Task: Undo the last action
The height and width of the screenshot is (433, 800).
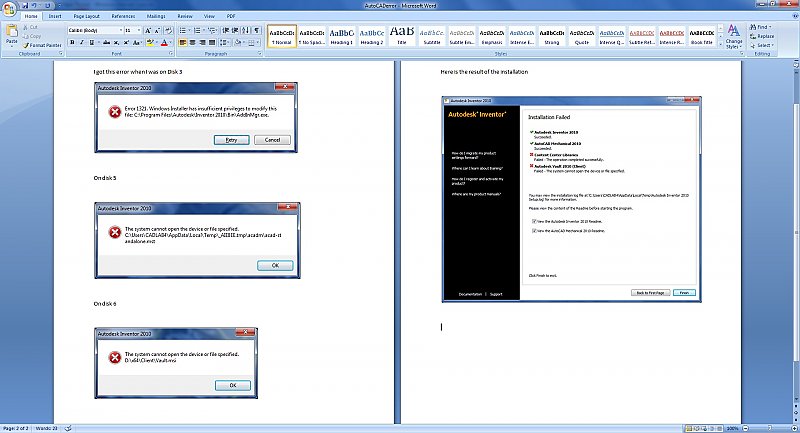Action: (x=35, y=6)
